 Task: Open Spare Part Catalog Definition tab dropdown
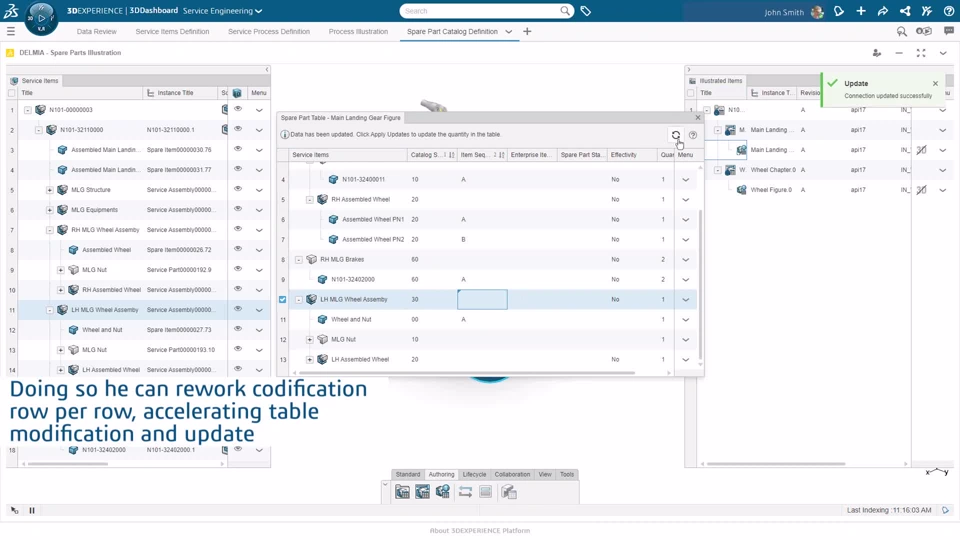point(508,31)
